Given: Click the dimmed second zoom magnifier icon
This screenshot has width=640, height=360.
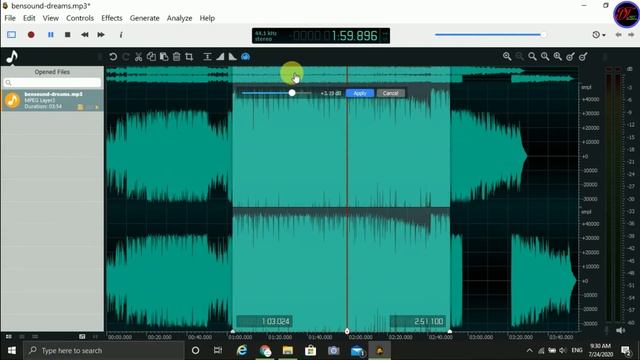Looking at the screenshot, I should click(x=520, y=57).
